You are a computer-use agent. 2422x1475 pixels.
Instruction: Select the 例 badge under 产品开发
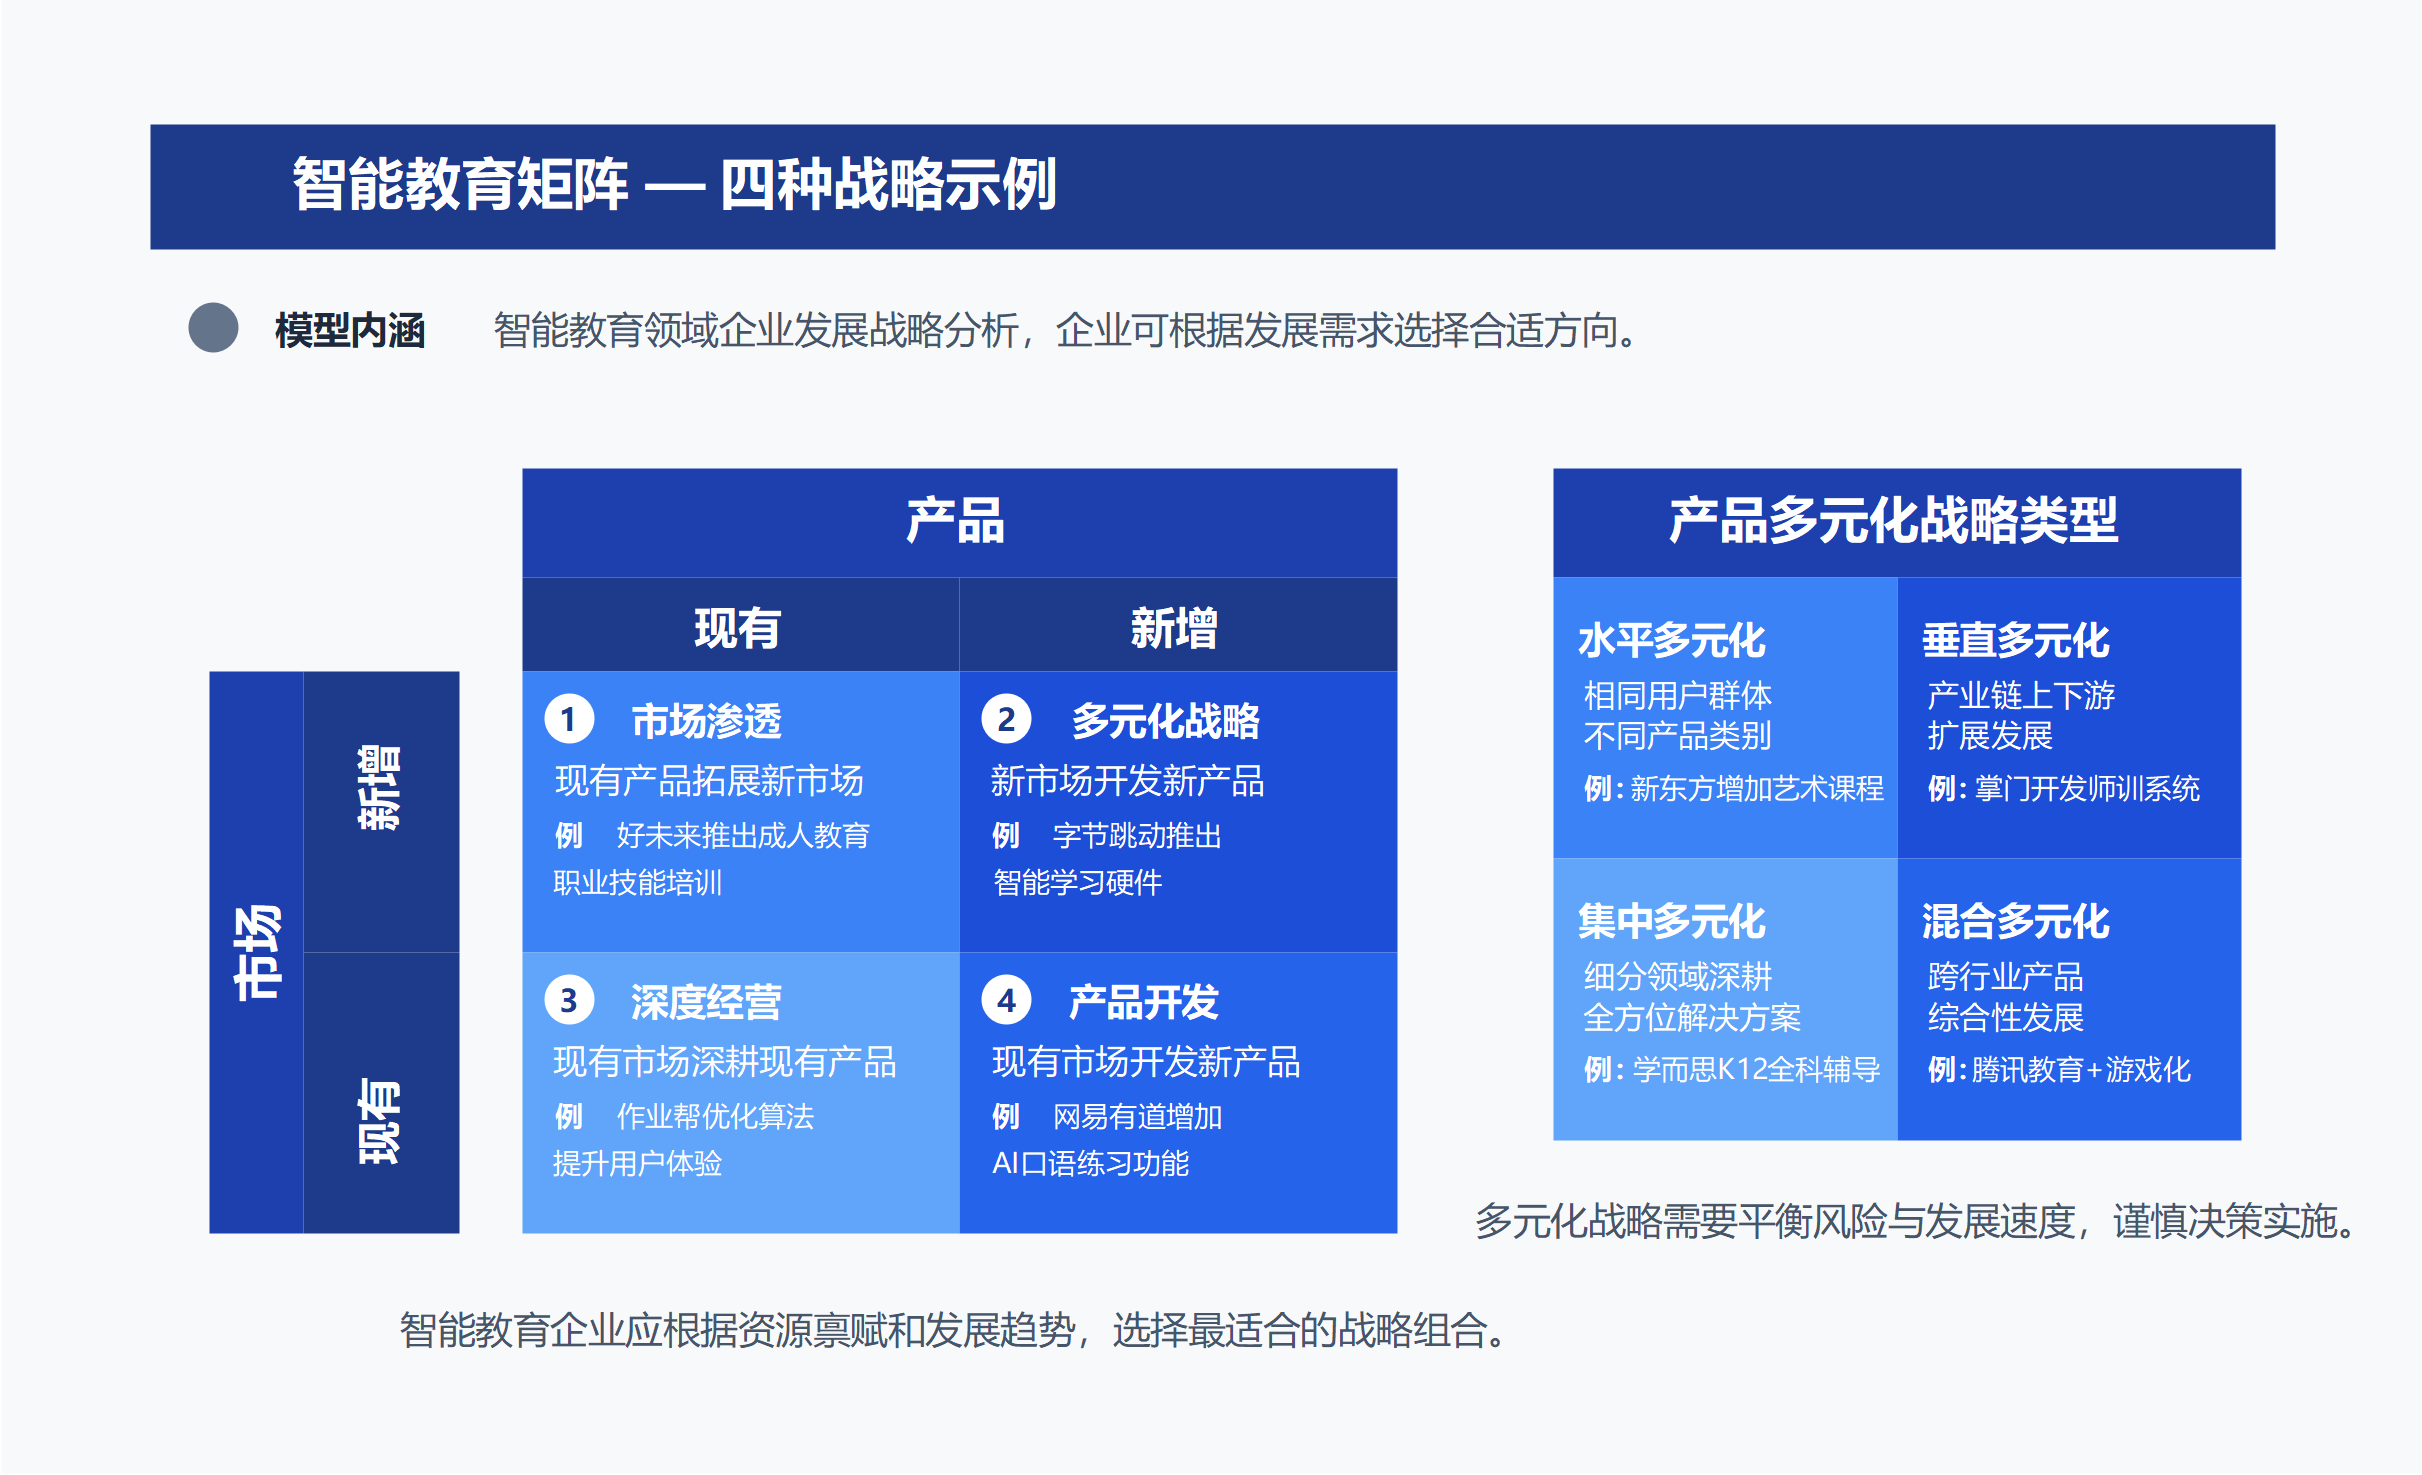coord(1006,1114)
